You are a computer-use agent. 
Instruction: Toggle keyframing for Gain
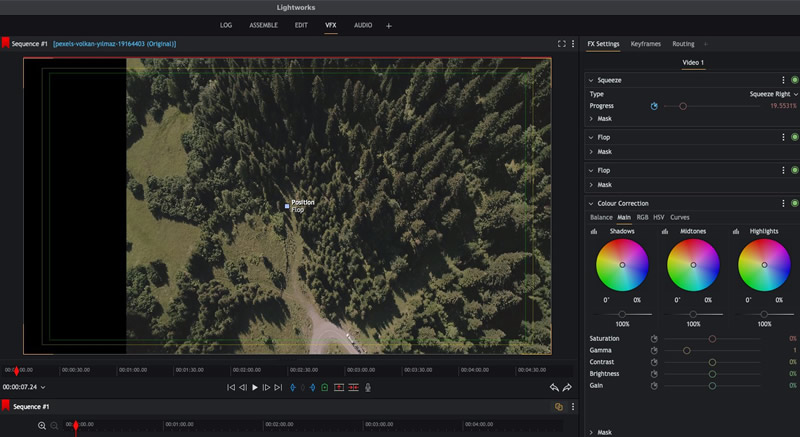click(654, 385)
